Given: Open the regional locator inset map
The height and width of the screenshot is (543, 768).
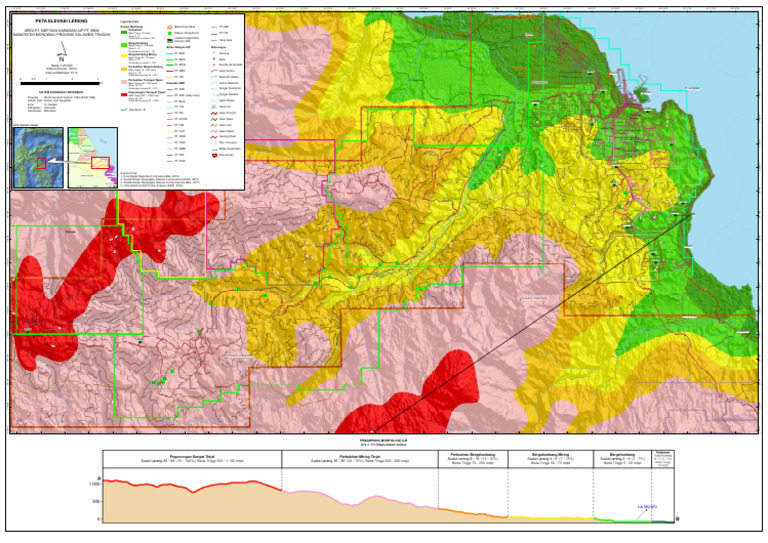Looking at the screenshot, I should point(92,150).
